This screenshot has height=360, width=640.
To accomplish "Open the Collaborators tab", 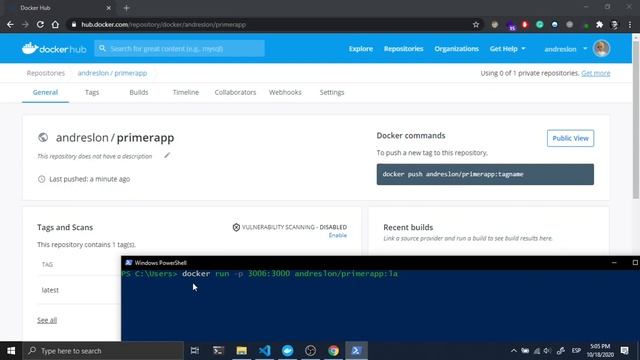I will coord(235,92).
